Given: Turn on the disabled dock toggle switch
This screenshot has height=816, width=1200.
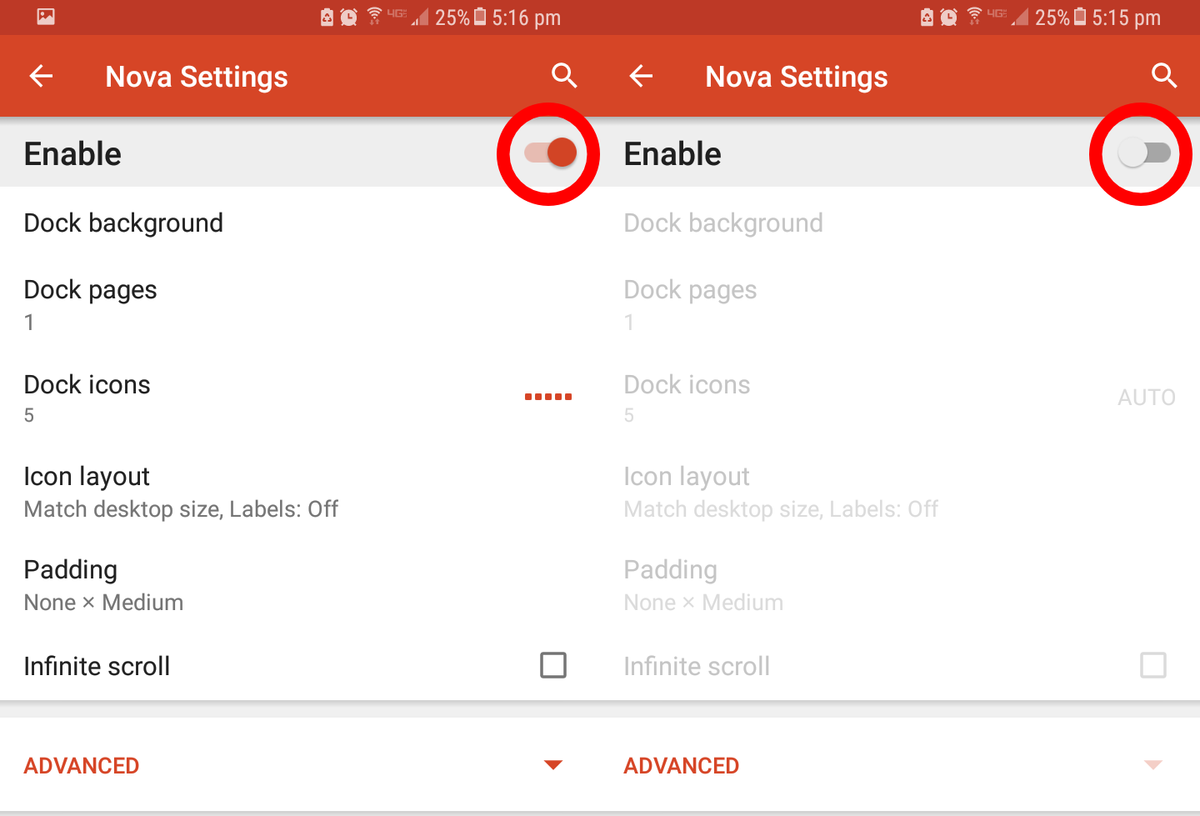Looking at the screenshot, I should (x=1144, y=153).
